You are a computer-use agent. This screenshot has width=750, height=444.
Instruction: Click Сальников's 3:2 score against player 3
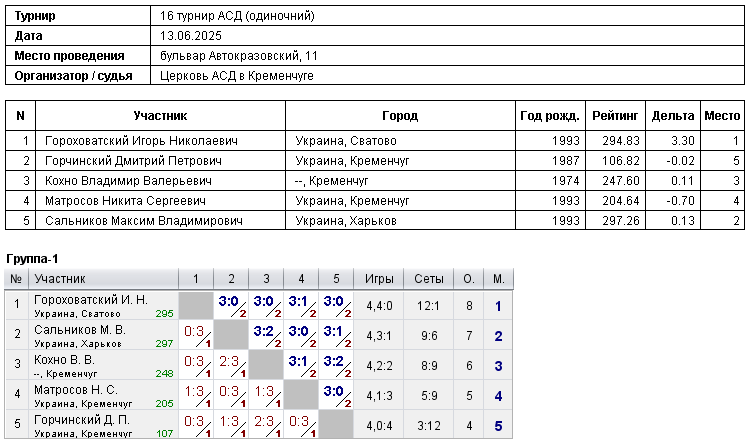coord(263,332)
